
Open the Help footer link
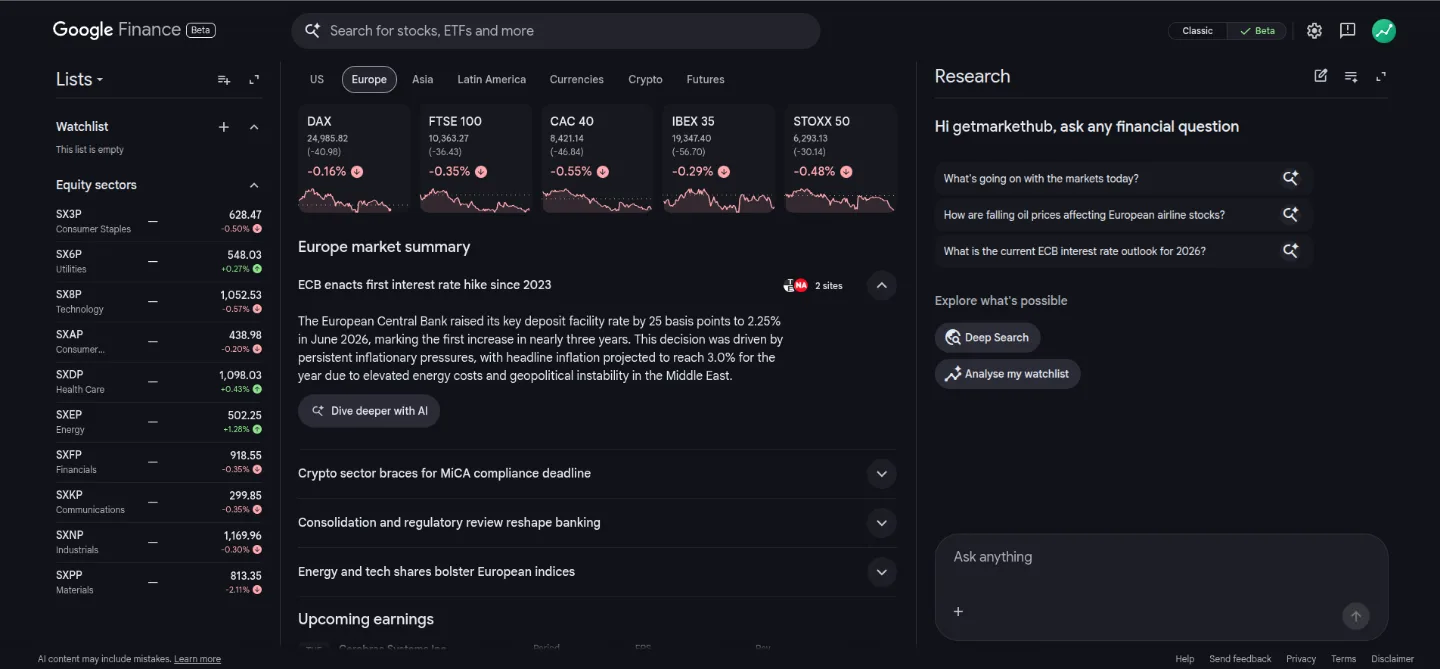pyautogui.click(x=1184, y=659)
